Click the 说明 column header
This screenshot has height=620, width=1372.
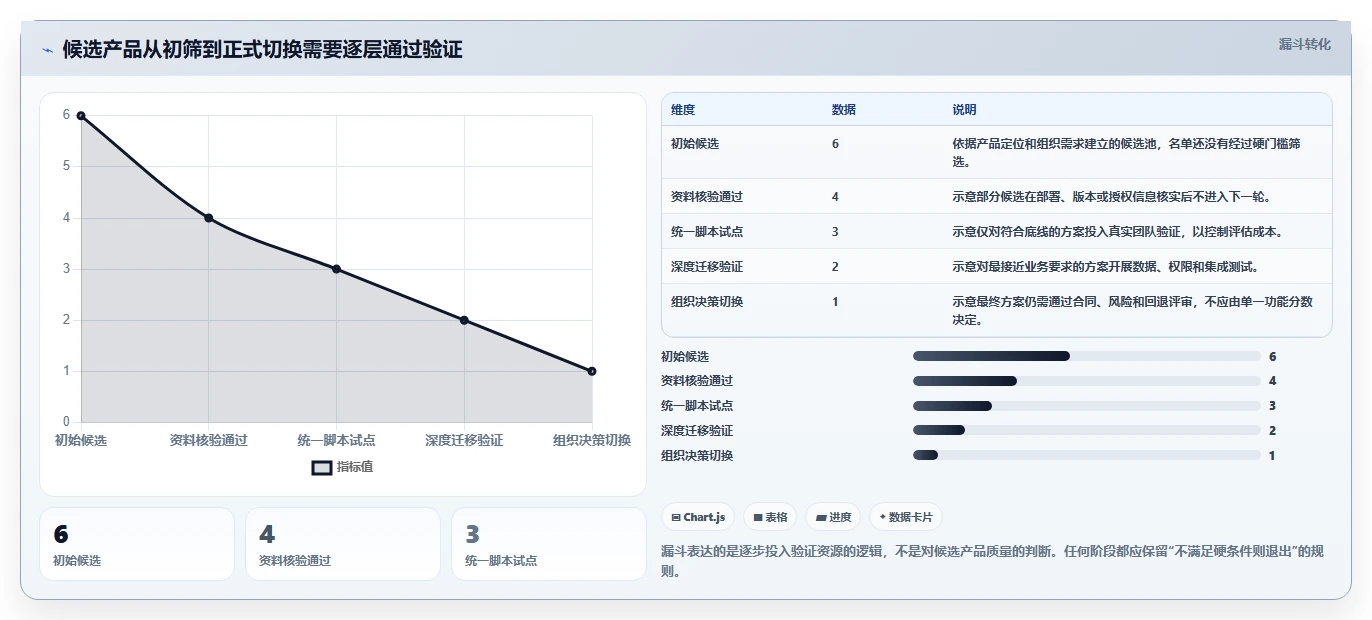tap(964, 110)
